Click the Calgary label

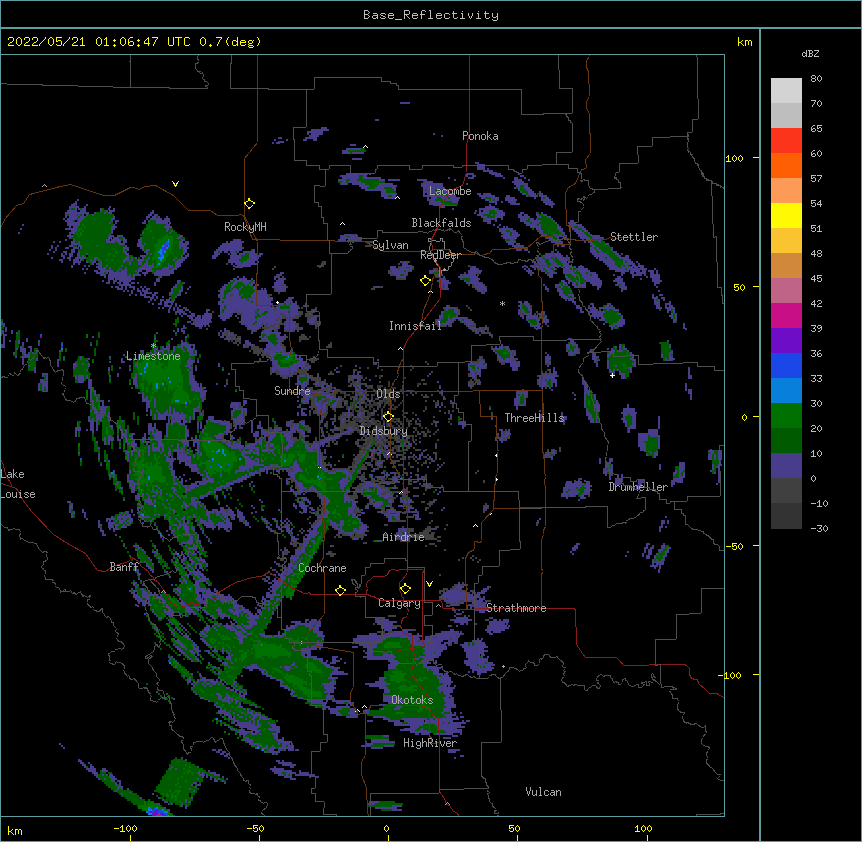399,603
